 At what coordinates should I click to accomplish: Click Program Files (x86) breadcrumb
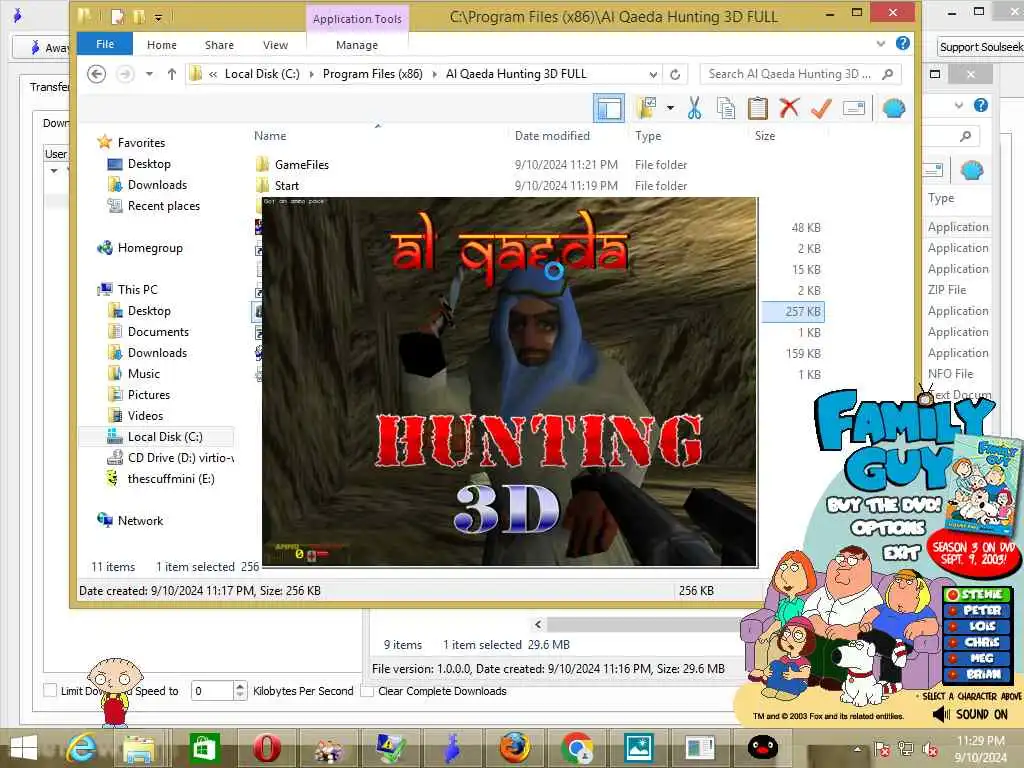click(372, 74)
